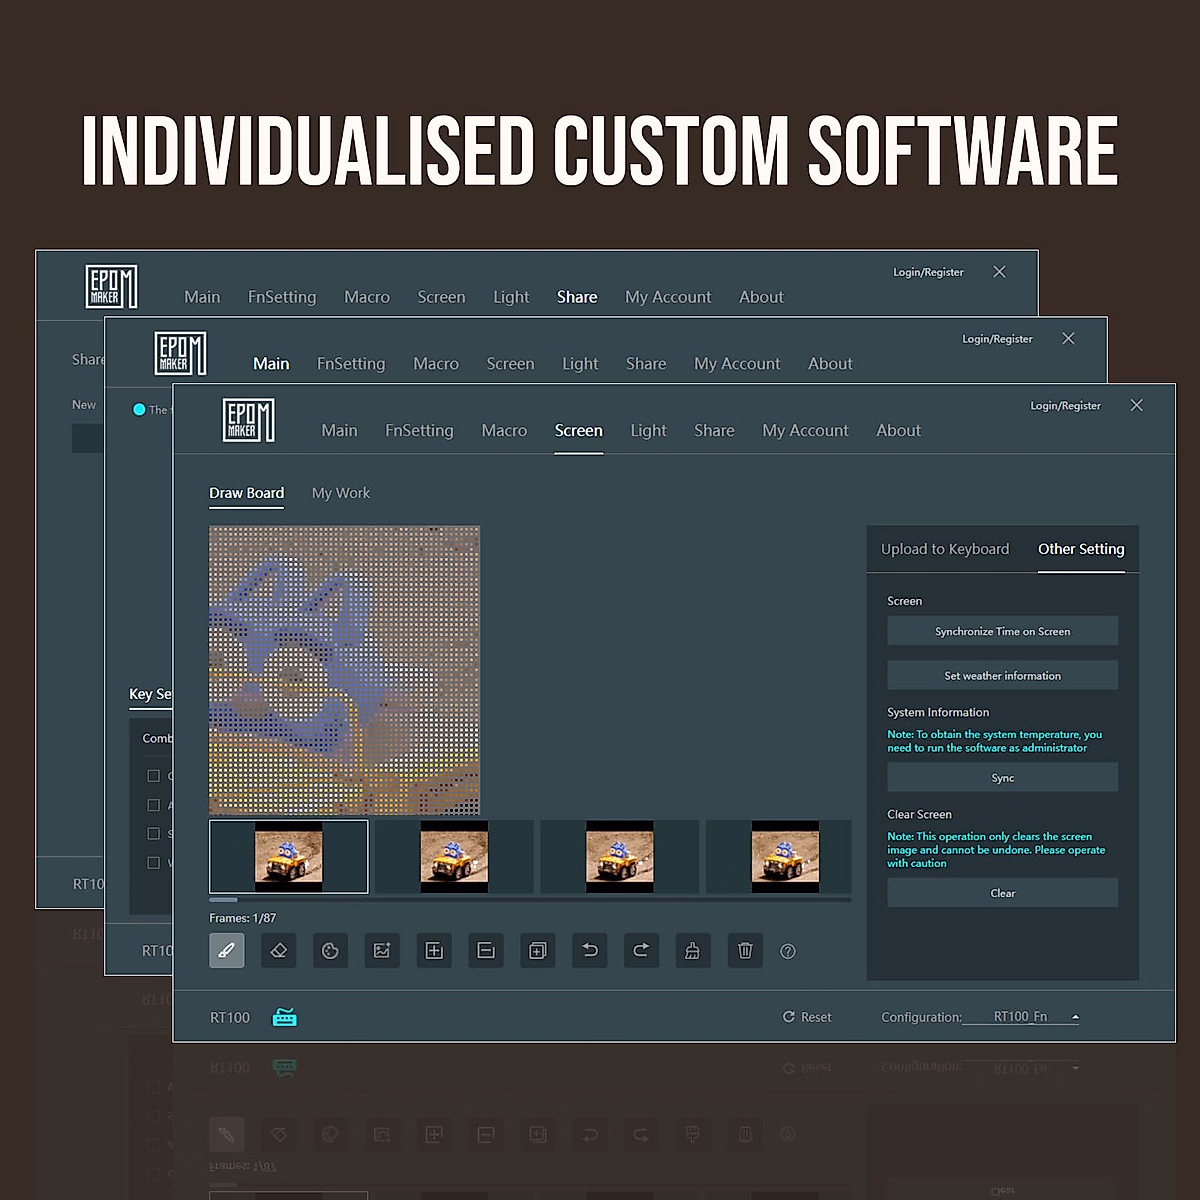Open the Upload to Keyboard tab
The width and height of the screenshot is (1200, 1200).
point(944,549)
